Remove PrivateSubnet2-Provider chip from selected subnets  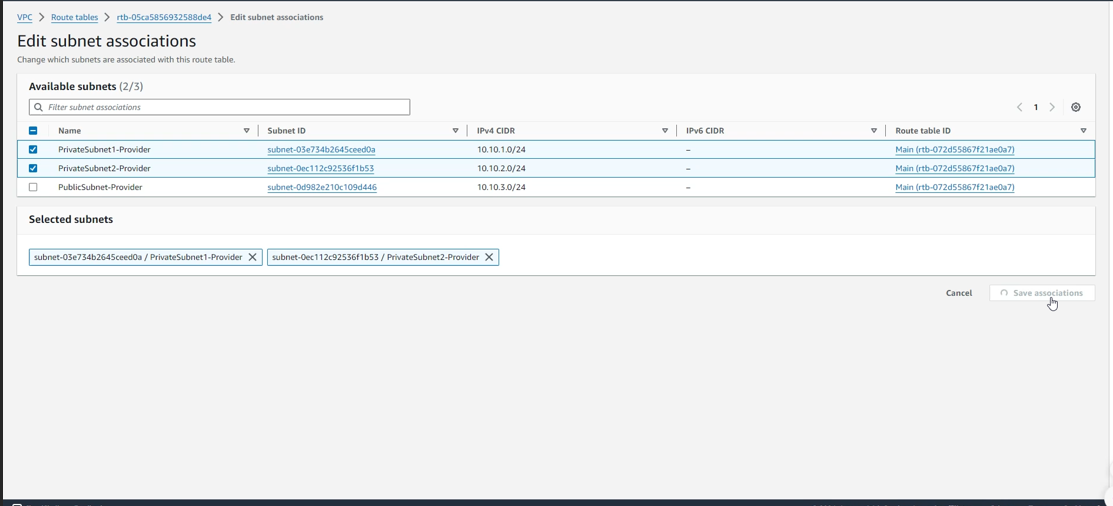tap(489, 257)
